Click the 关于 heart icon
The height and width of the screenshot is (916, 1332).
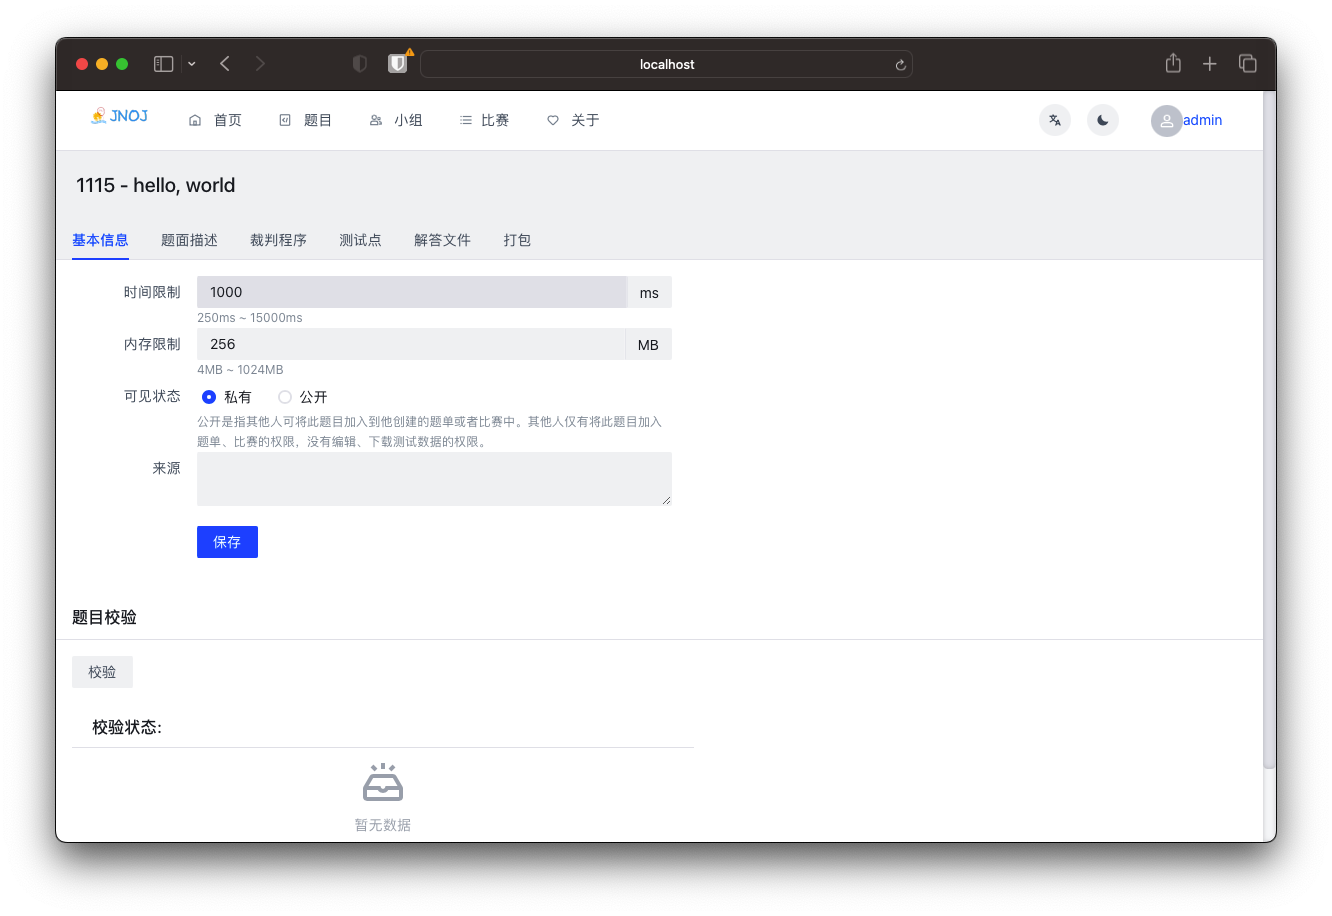(553, 120)
